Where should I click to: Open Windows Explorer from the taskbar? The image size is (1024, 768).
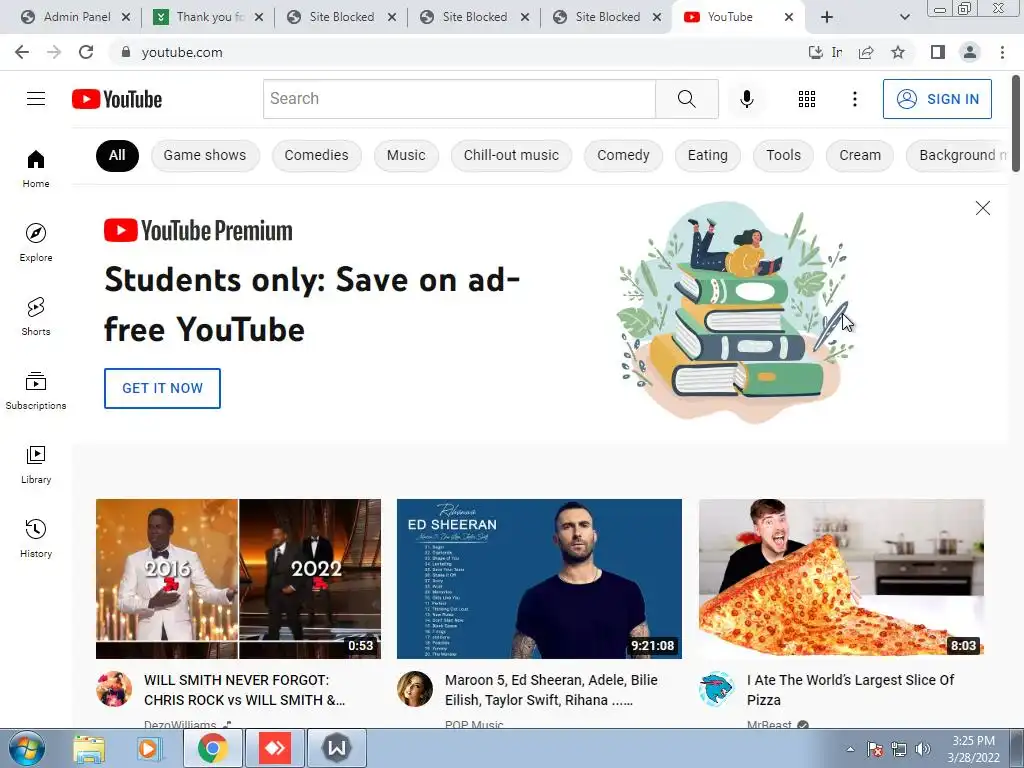[x=89, y=748]
